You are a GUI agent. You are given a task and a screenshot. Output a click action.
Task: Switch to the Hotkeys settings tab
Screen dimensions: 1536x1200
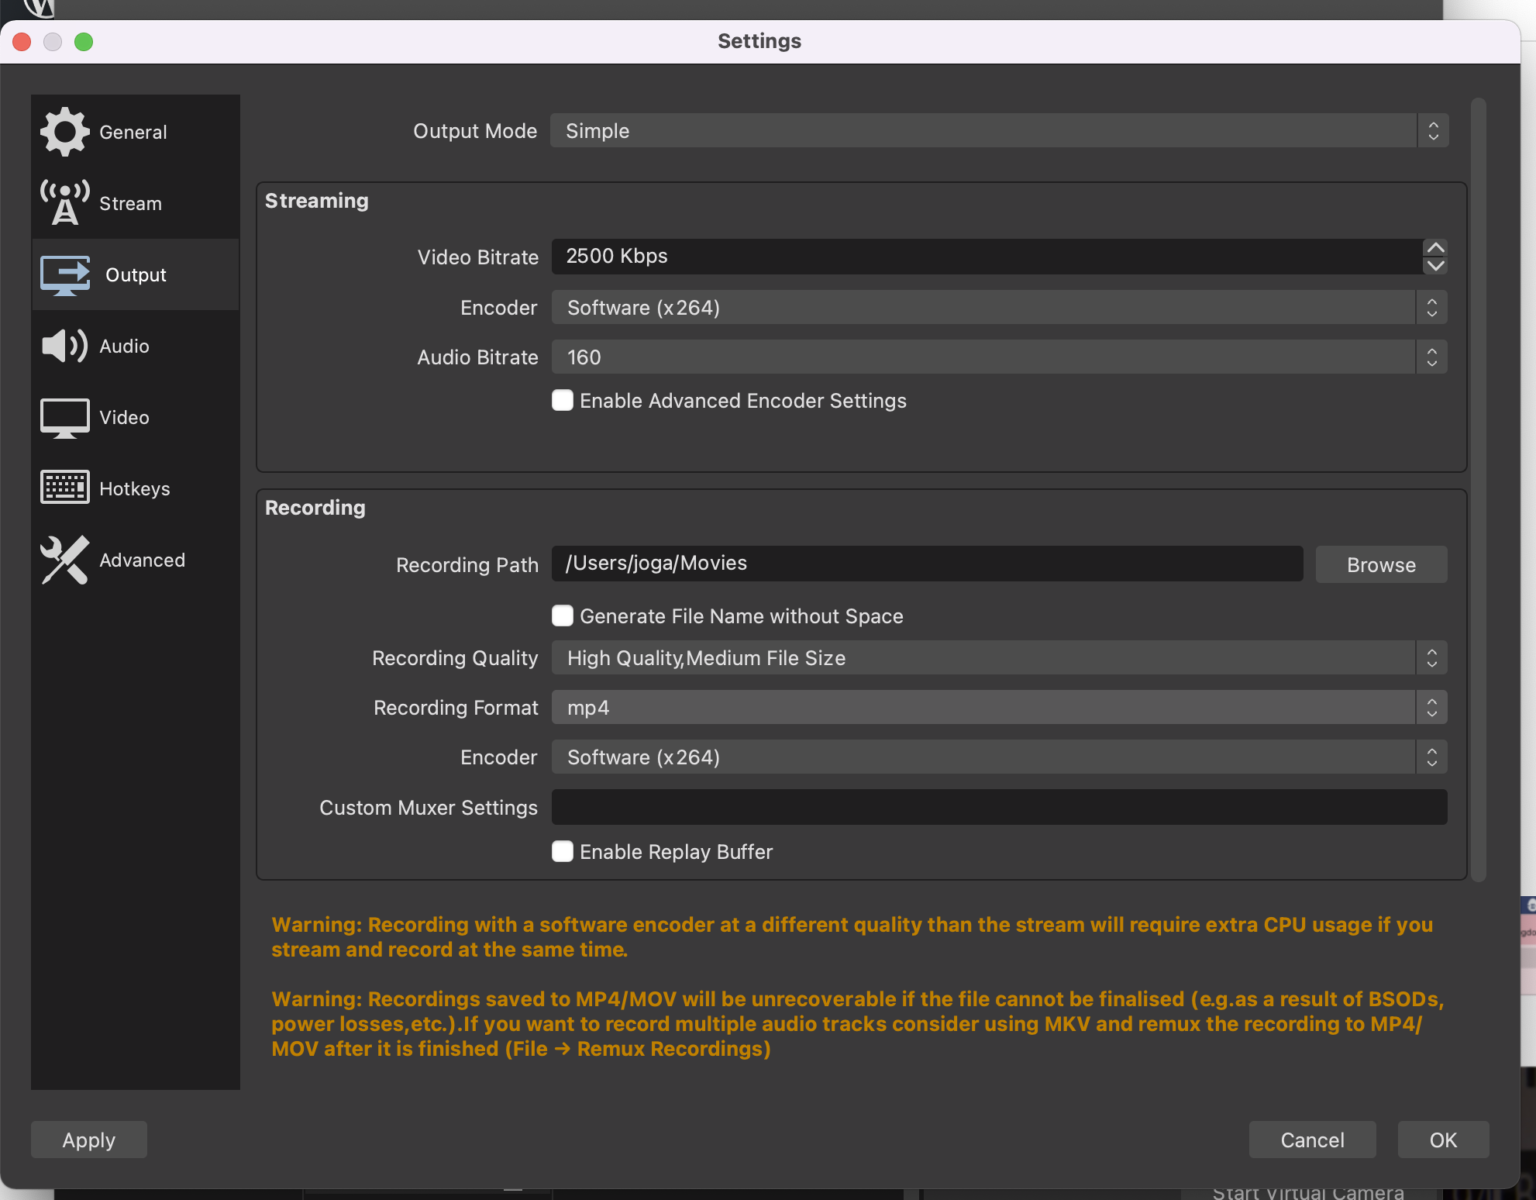click(135, 489)
